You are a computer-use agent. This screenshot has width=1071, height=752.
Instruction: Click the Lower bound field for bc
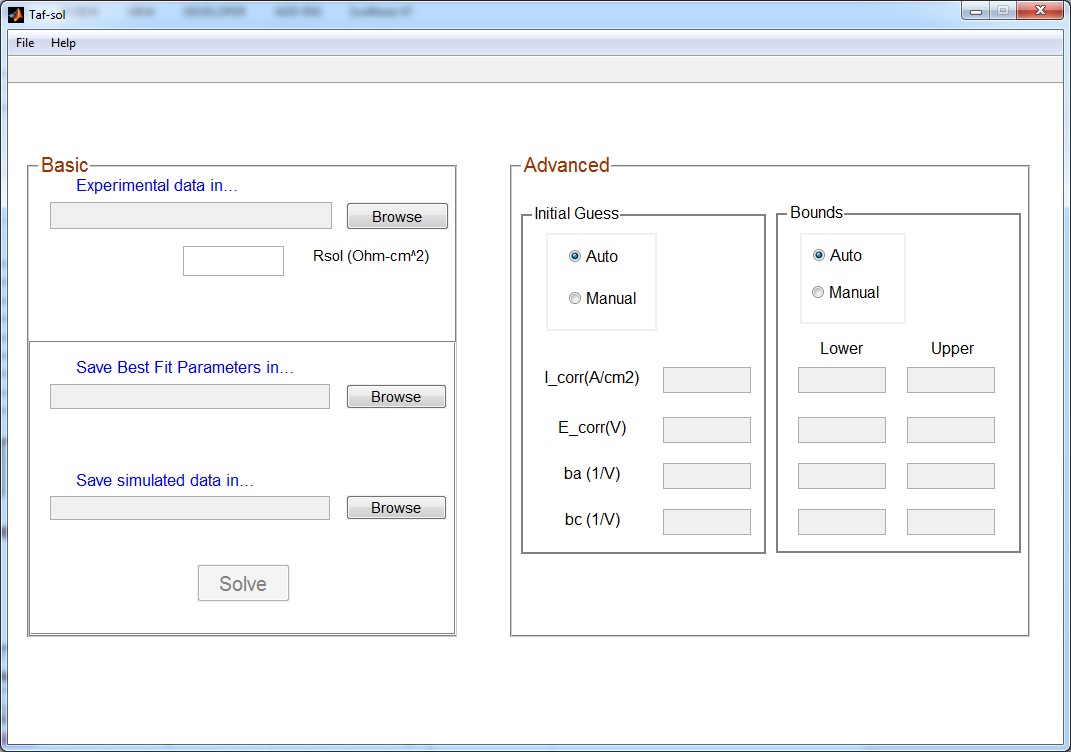pyautogui.click(x=842, y=522)
